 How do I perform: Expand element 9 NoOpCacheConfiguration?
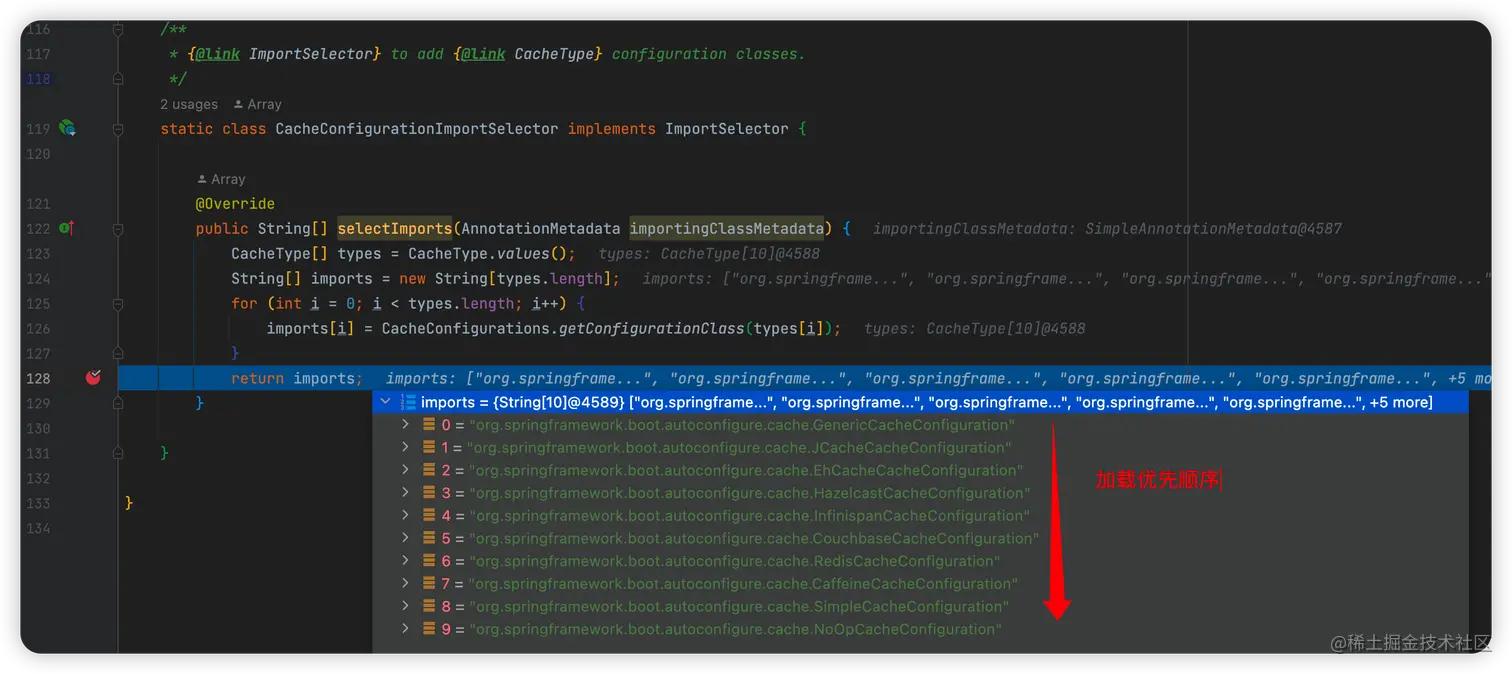pyautogui.click(x=405, y=628)
